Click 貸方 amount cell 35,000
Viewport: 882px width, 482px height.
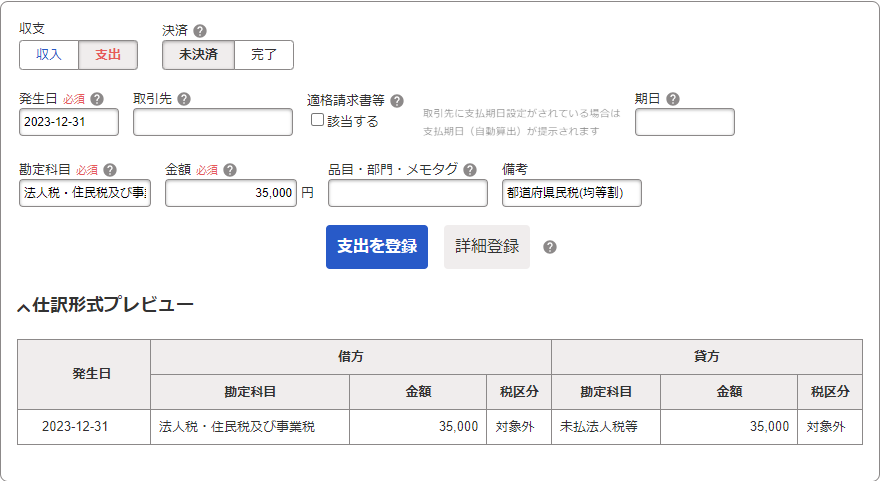pyautogui.click(x=729, y=427)
